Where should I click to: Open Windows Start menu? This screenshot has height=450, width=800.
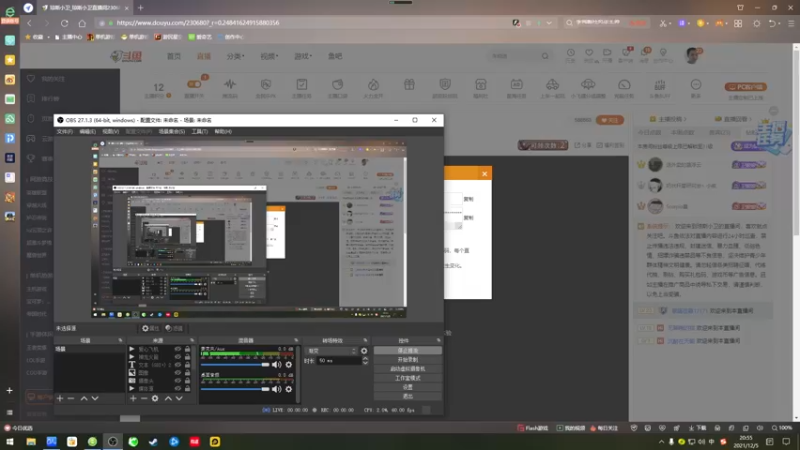pyautogui.click(x=10, y=442)
